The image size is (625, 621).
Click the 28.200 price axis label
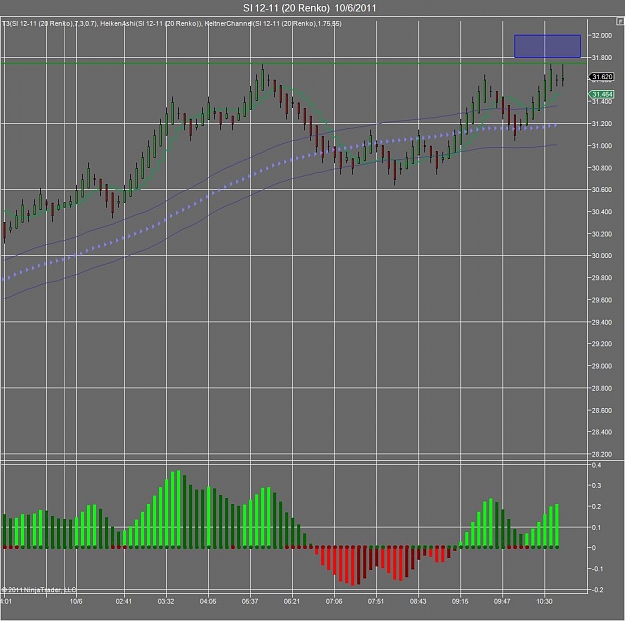coord(601,454)
